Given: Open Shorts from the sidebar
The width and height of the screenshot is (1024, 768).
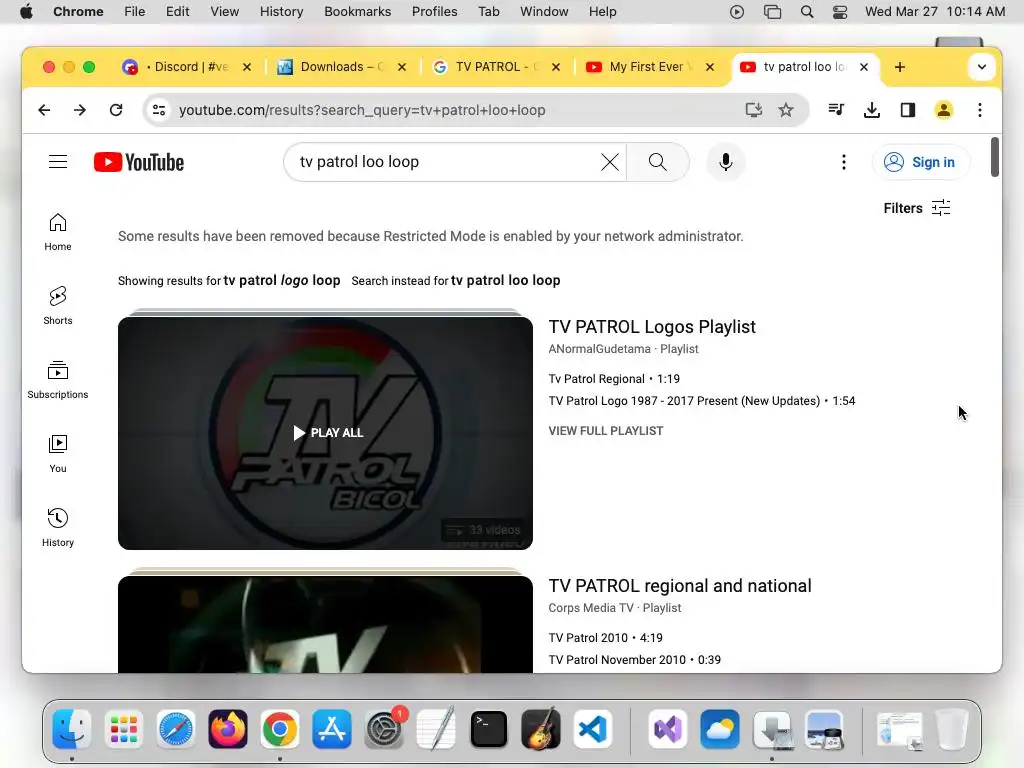Looking at the screenshot, I should [x=58, y=306].
